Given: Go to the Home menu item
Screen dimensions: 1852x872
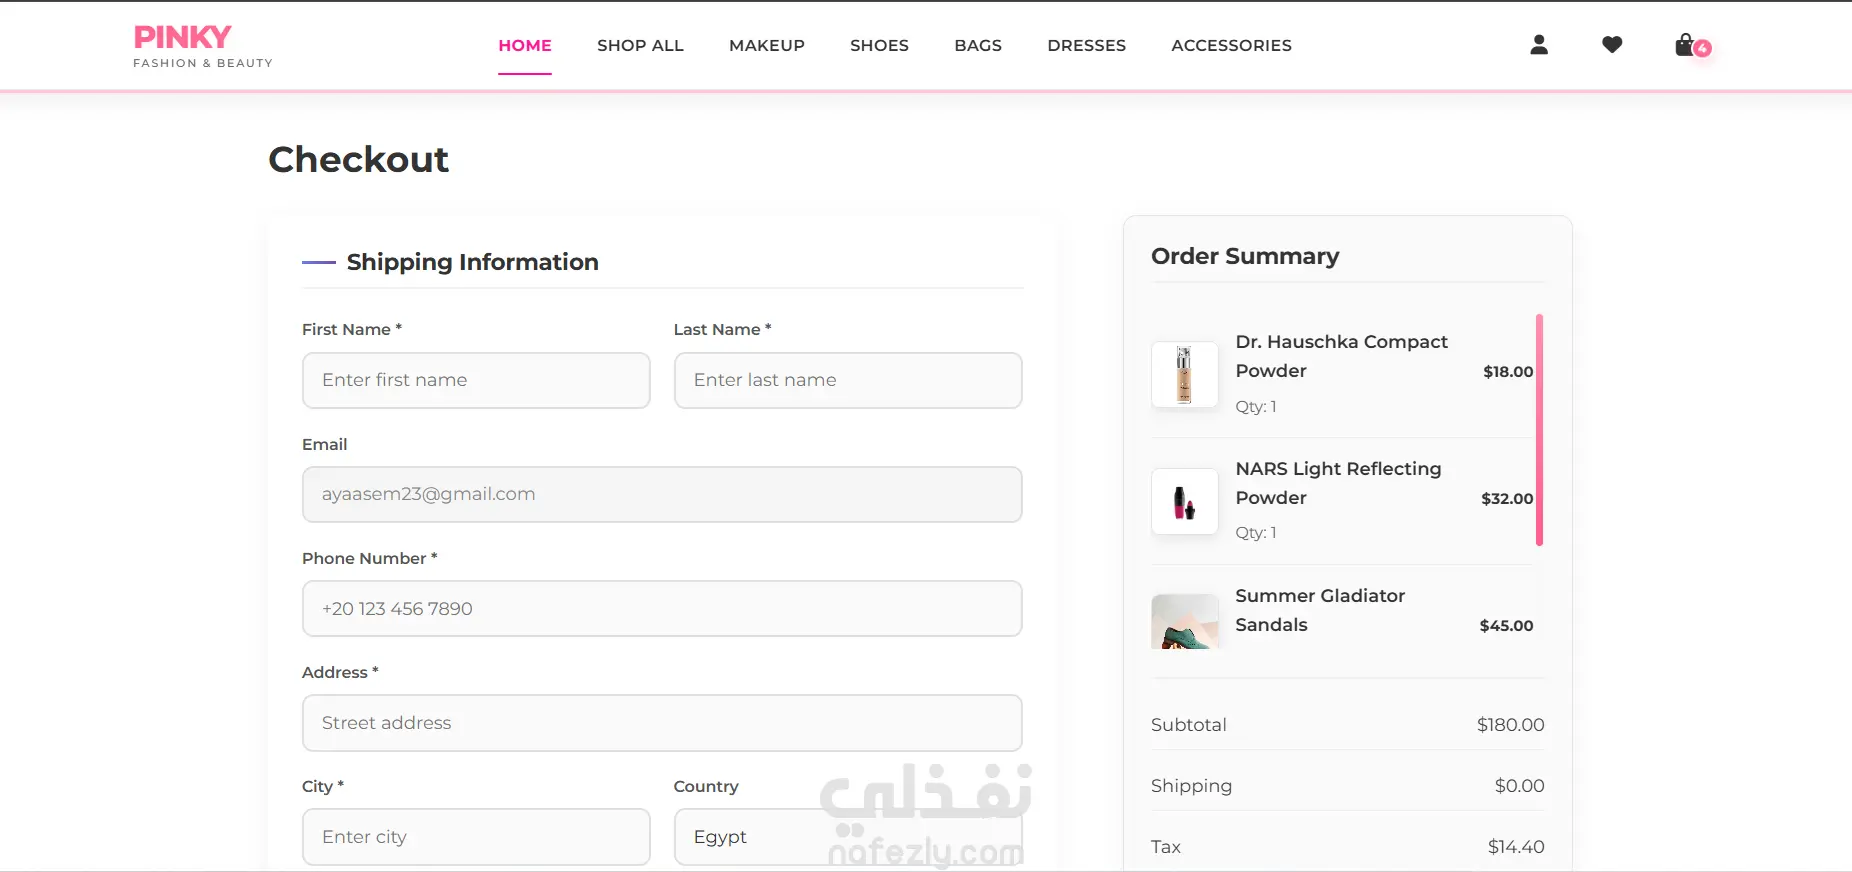Looking at the screenshot, I should click(525, 46).
